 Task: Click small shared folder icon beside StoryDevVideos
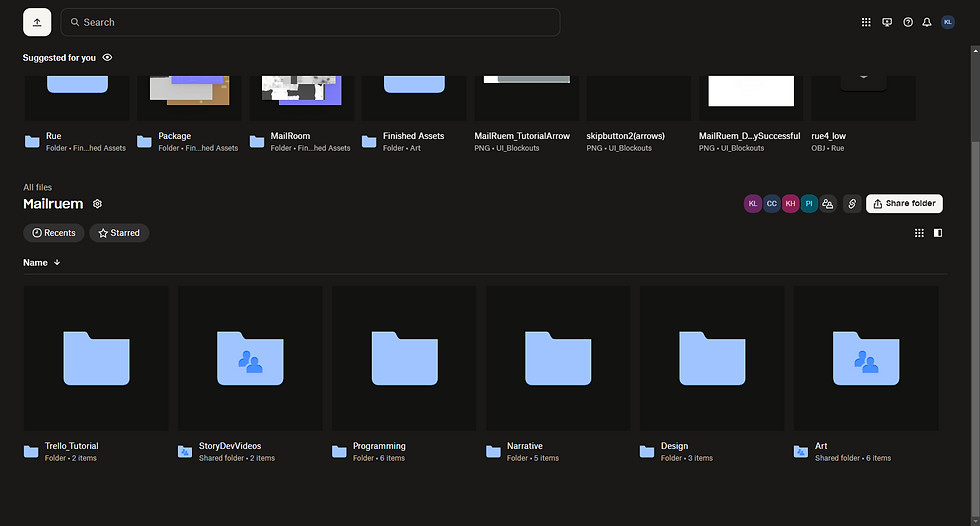point(185,451)
